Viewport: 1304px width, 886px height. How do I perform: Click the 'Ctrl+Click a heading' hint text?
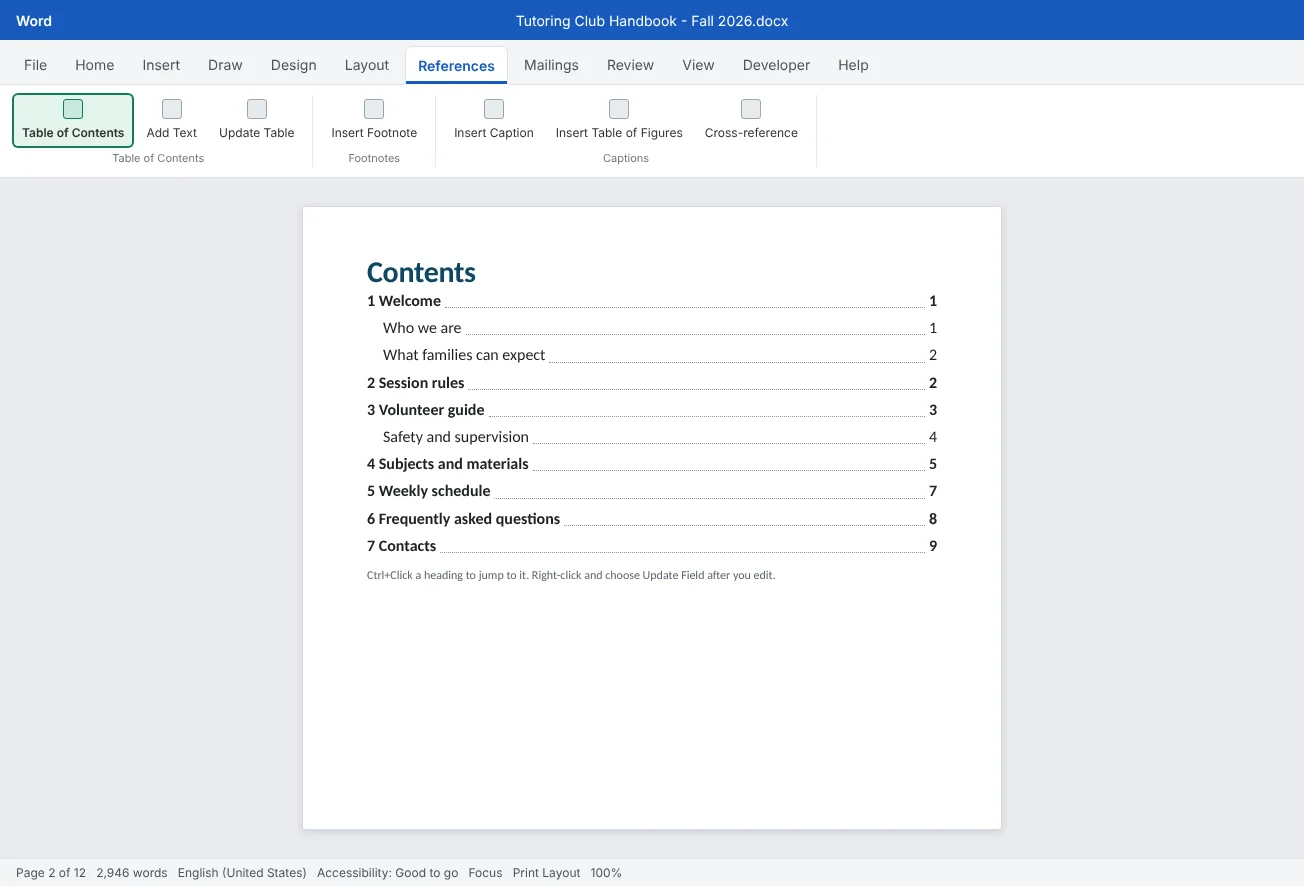571,575
